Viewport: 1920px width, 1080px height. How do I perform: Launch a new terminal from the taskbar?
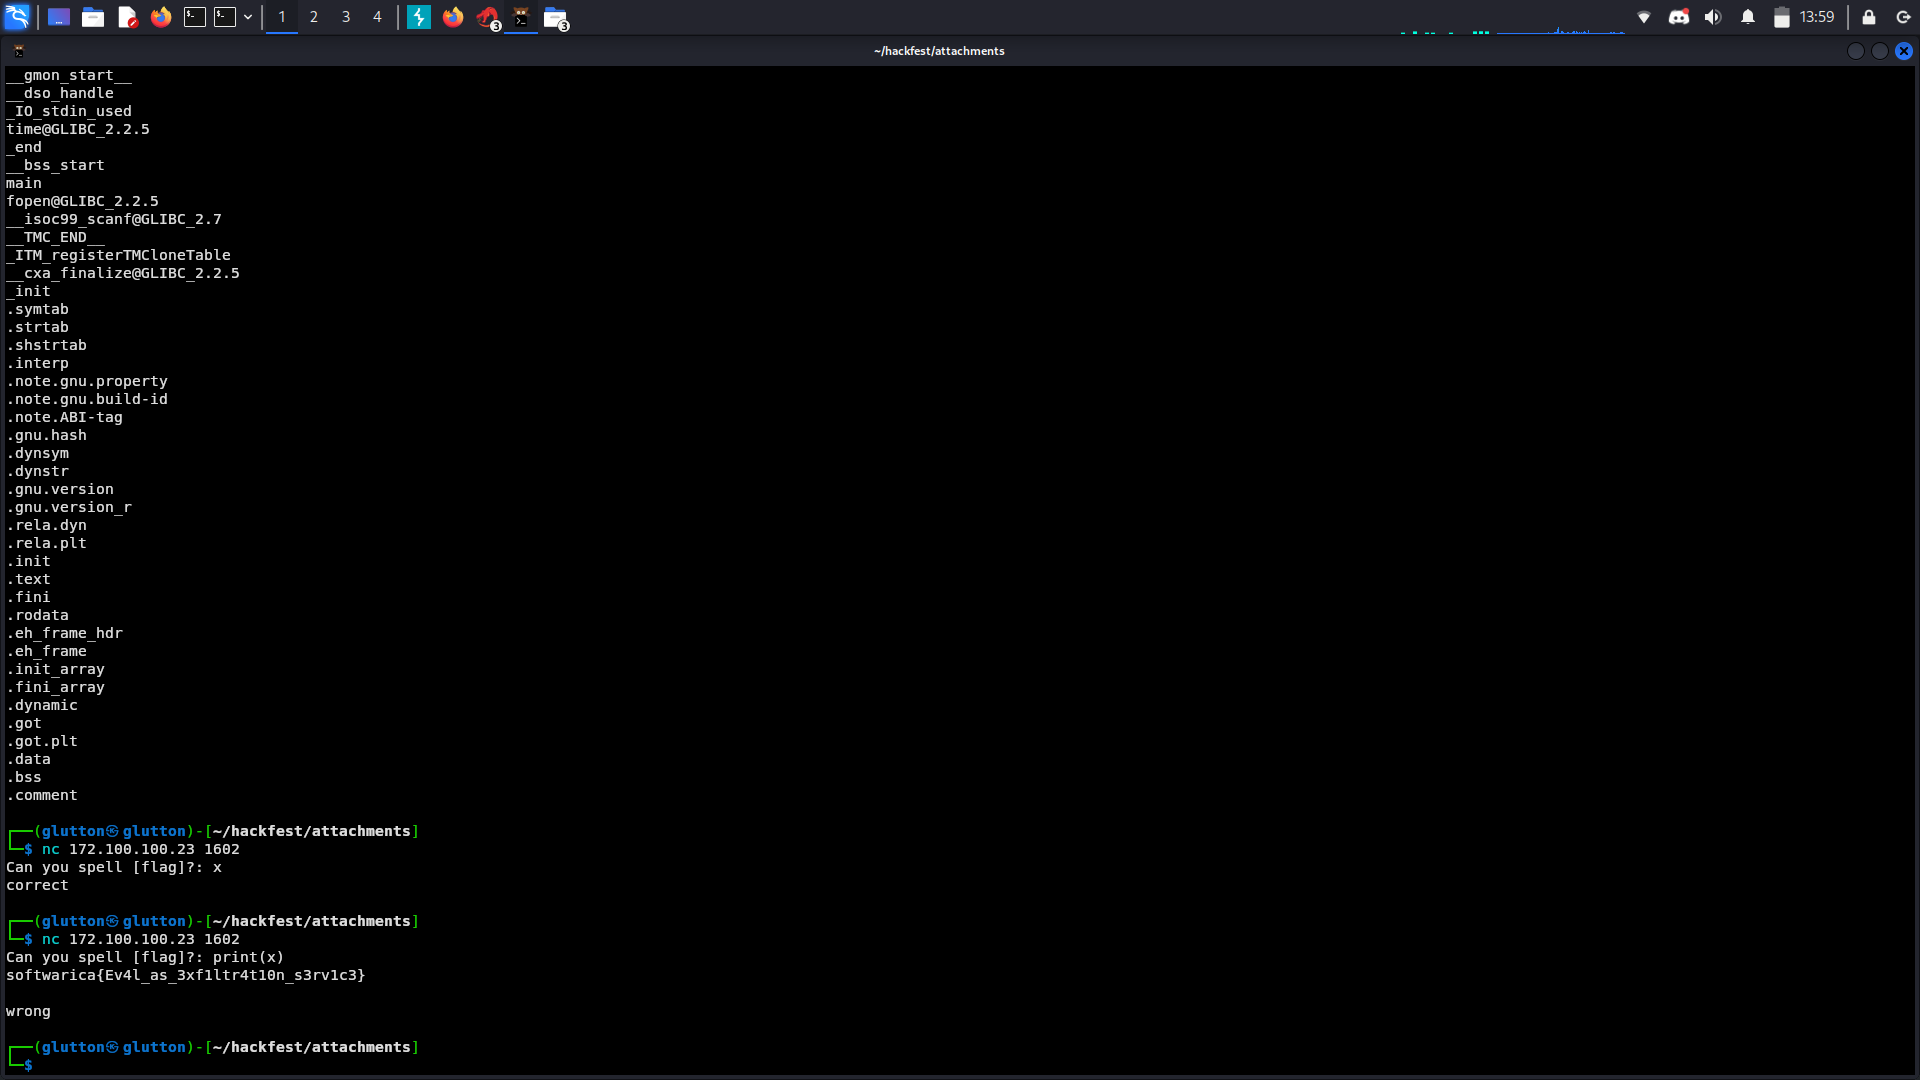pos(195,17)
